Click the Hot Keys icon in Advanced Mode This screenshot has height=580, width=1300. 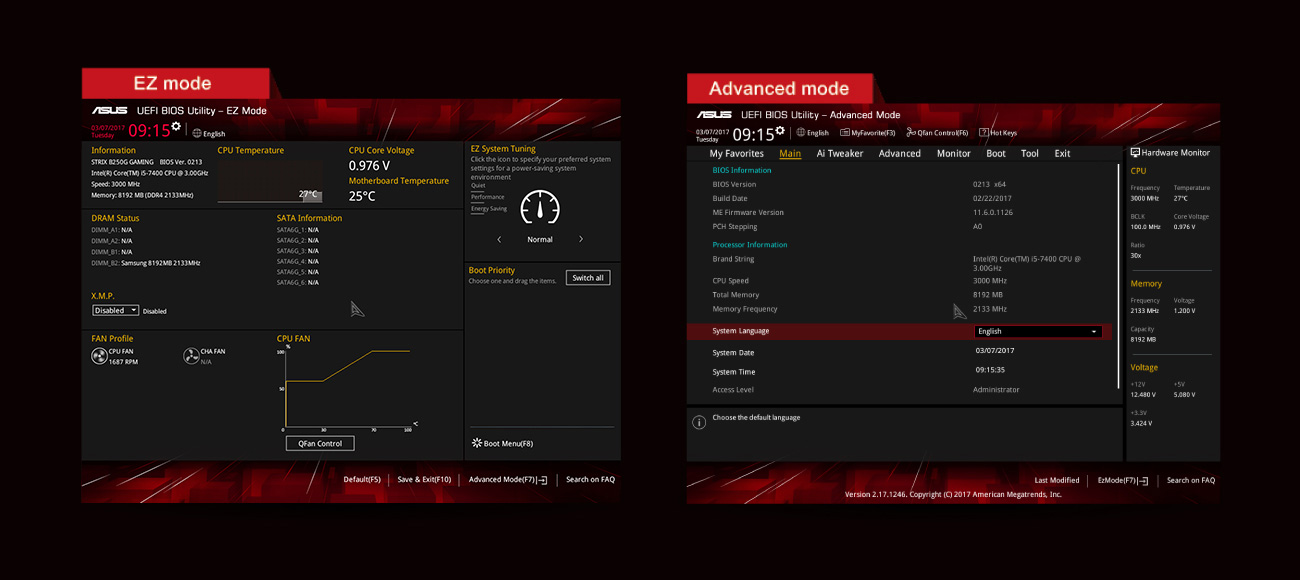[984, 132]
